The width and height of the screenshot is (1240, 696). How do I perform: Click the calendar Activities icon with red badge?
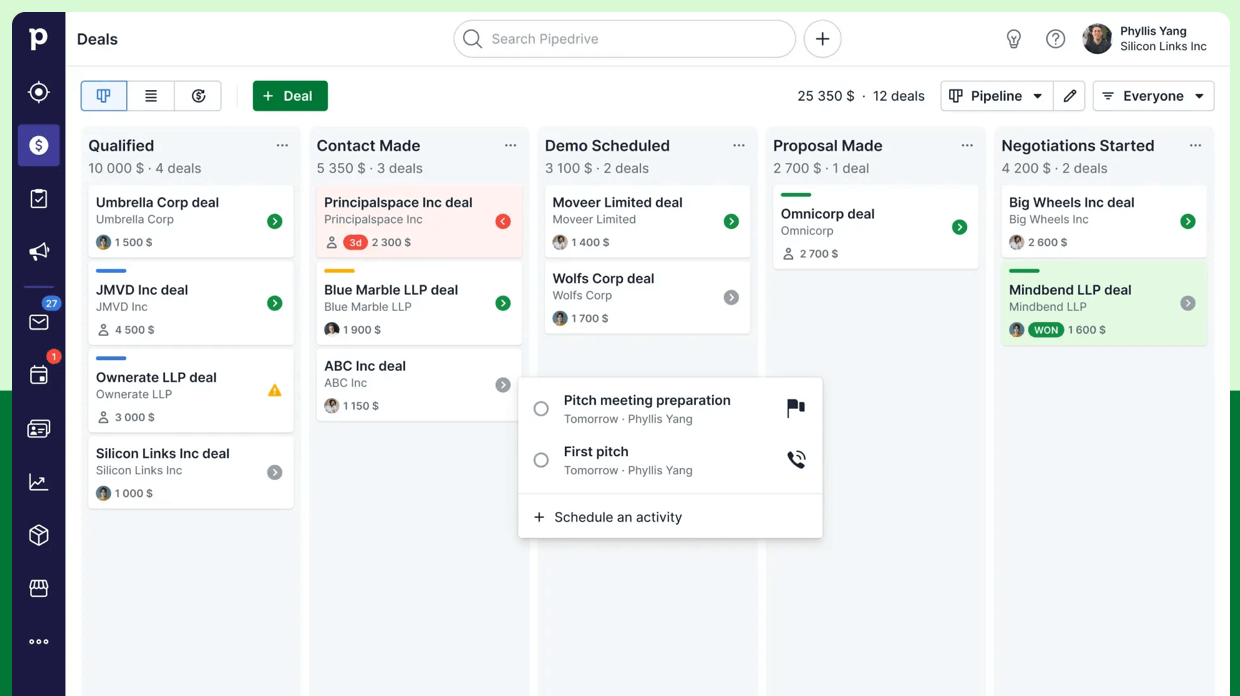click(x=38, y=375)
